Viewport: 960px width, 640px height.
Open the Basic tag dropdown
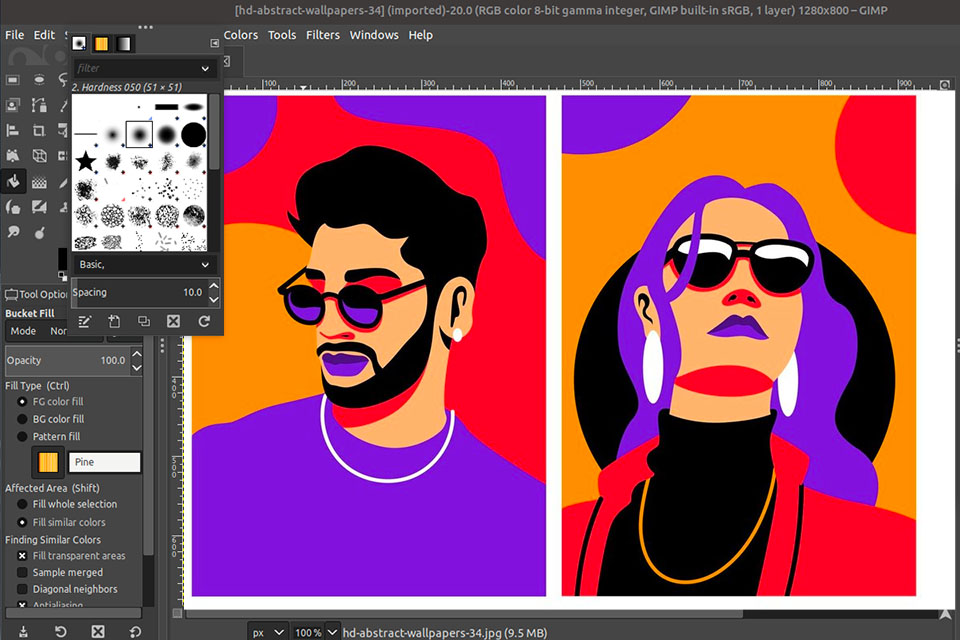pyautogui.click(x=205, y=265)
